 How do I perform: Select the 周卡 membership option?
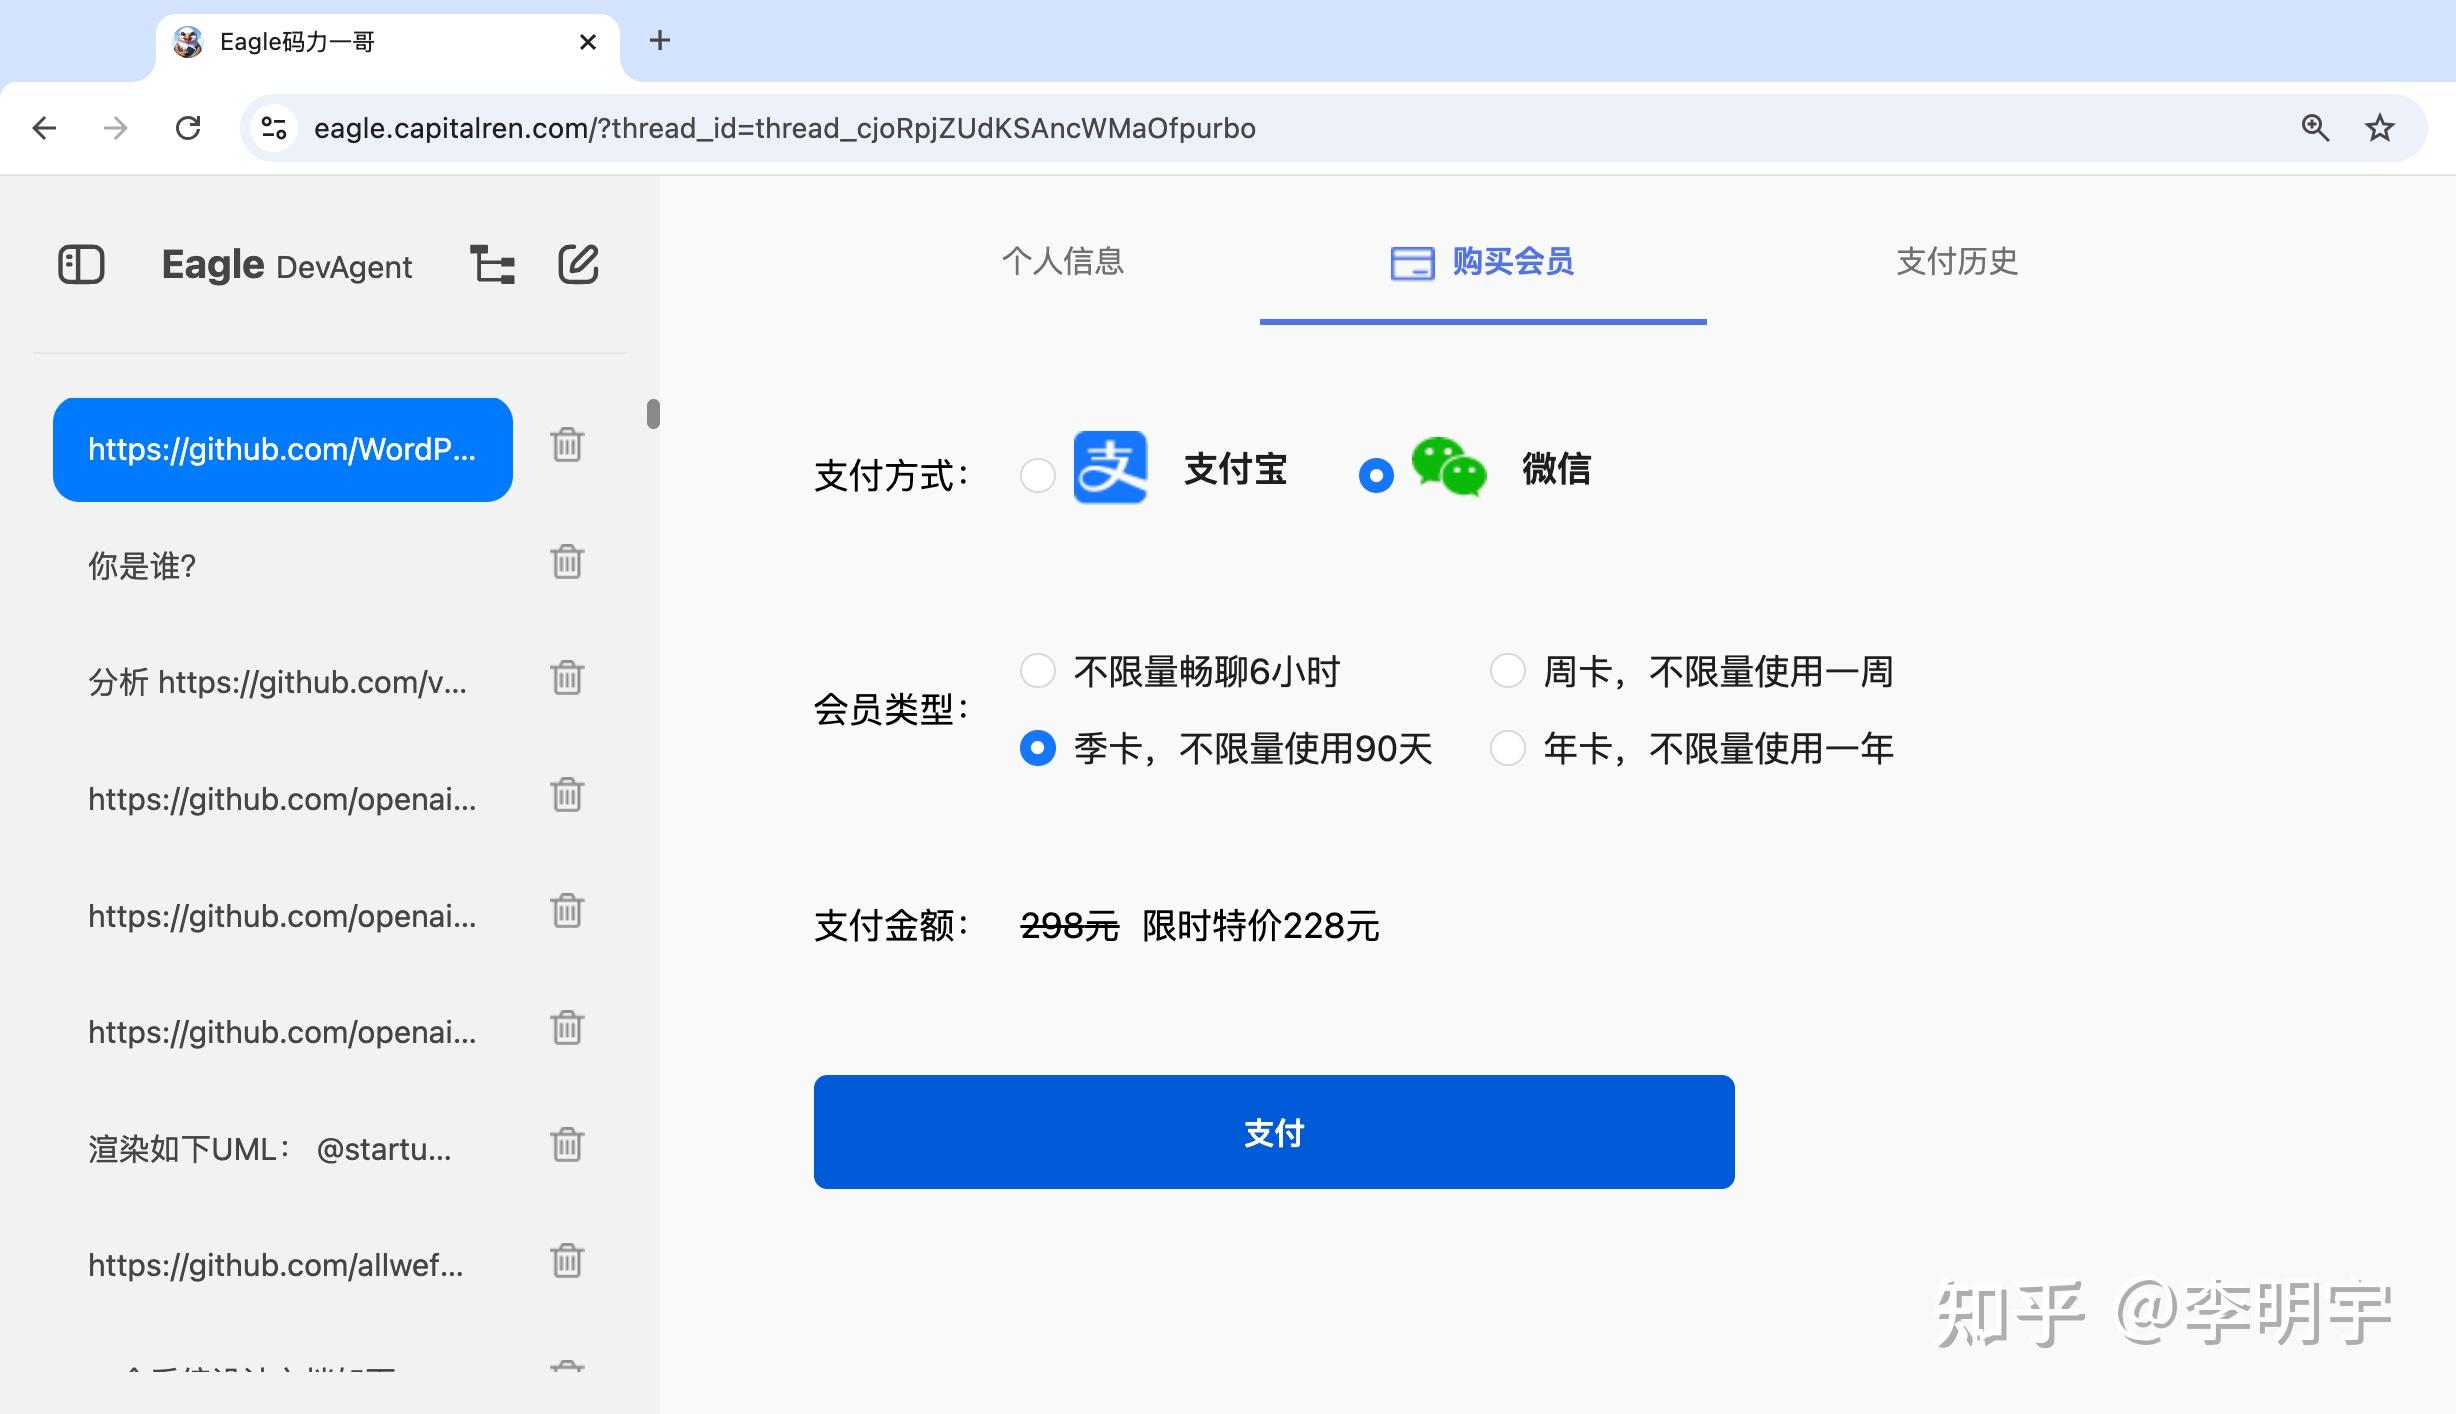[1507, 670]
